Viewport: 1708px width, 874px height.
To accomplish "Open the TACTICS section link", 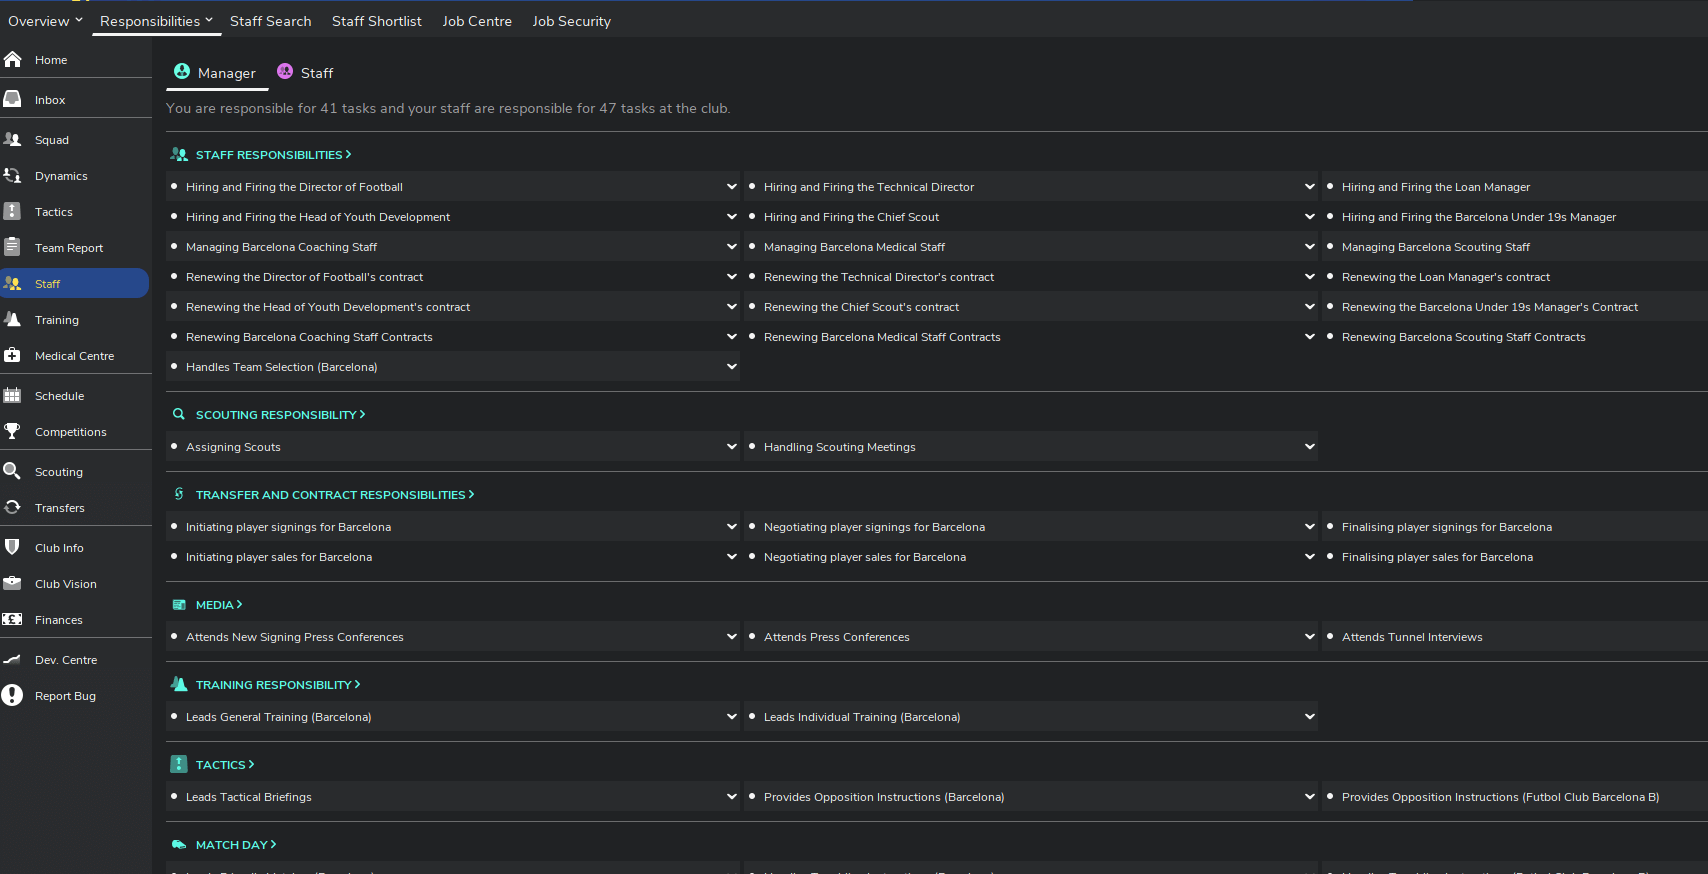I will pyautogui.click(x=225, y=765).
